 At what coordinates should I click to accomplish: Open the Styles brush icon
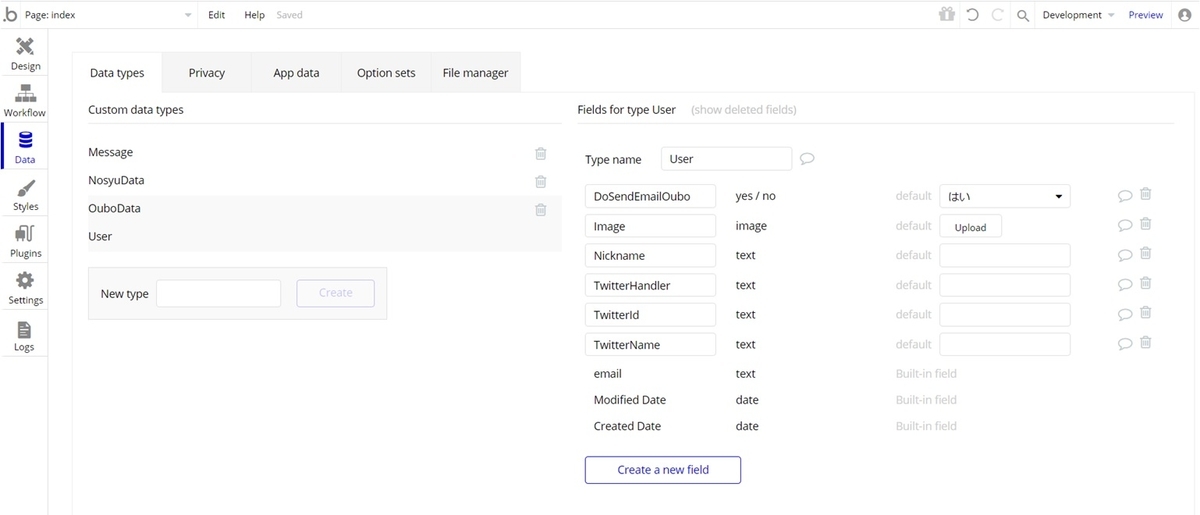pos(25,188)
